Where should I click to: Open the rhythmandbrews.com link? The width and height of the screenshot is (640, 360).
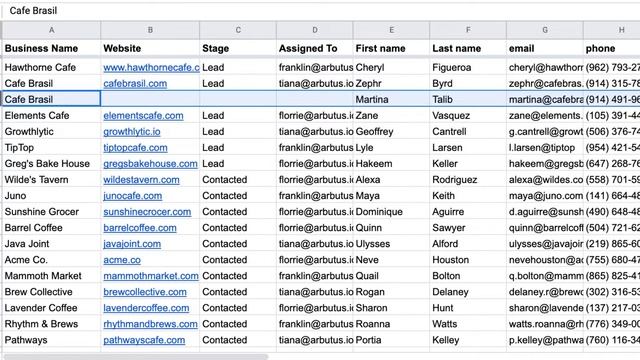click(150, 324)
